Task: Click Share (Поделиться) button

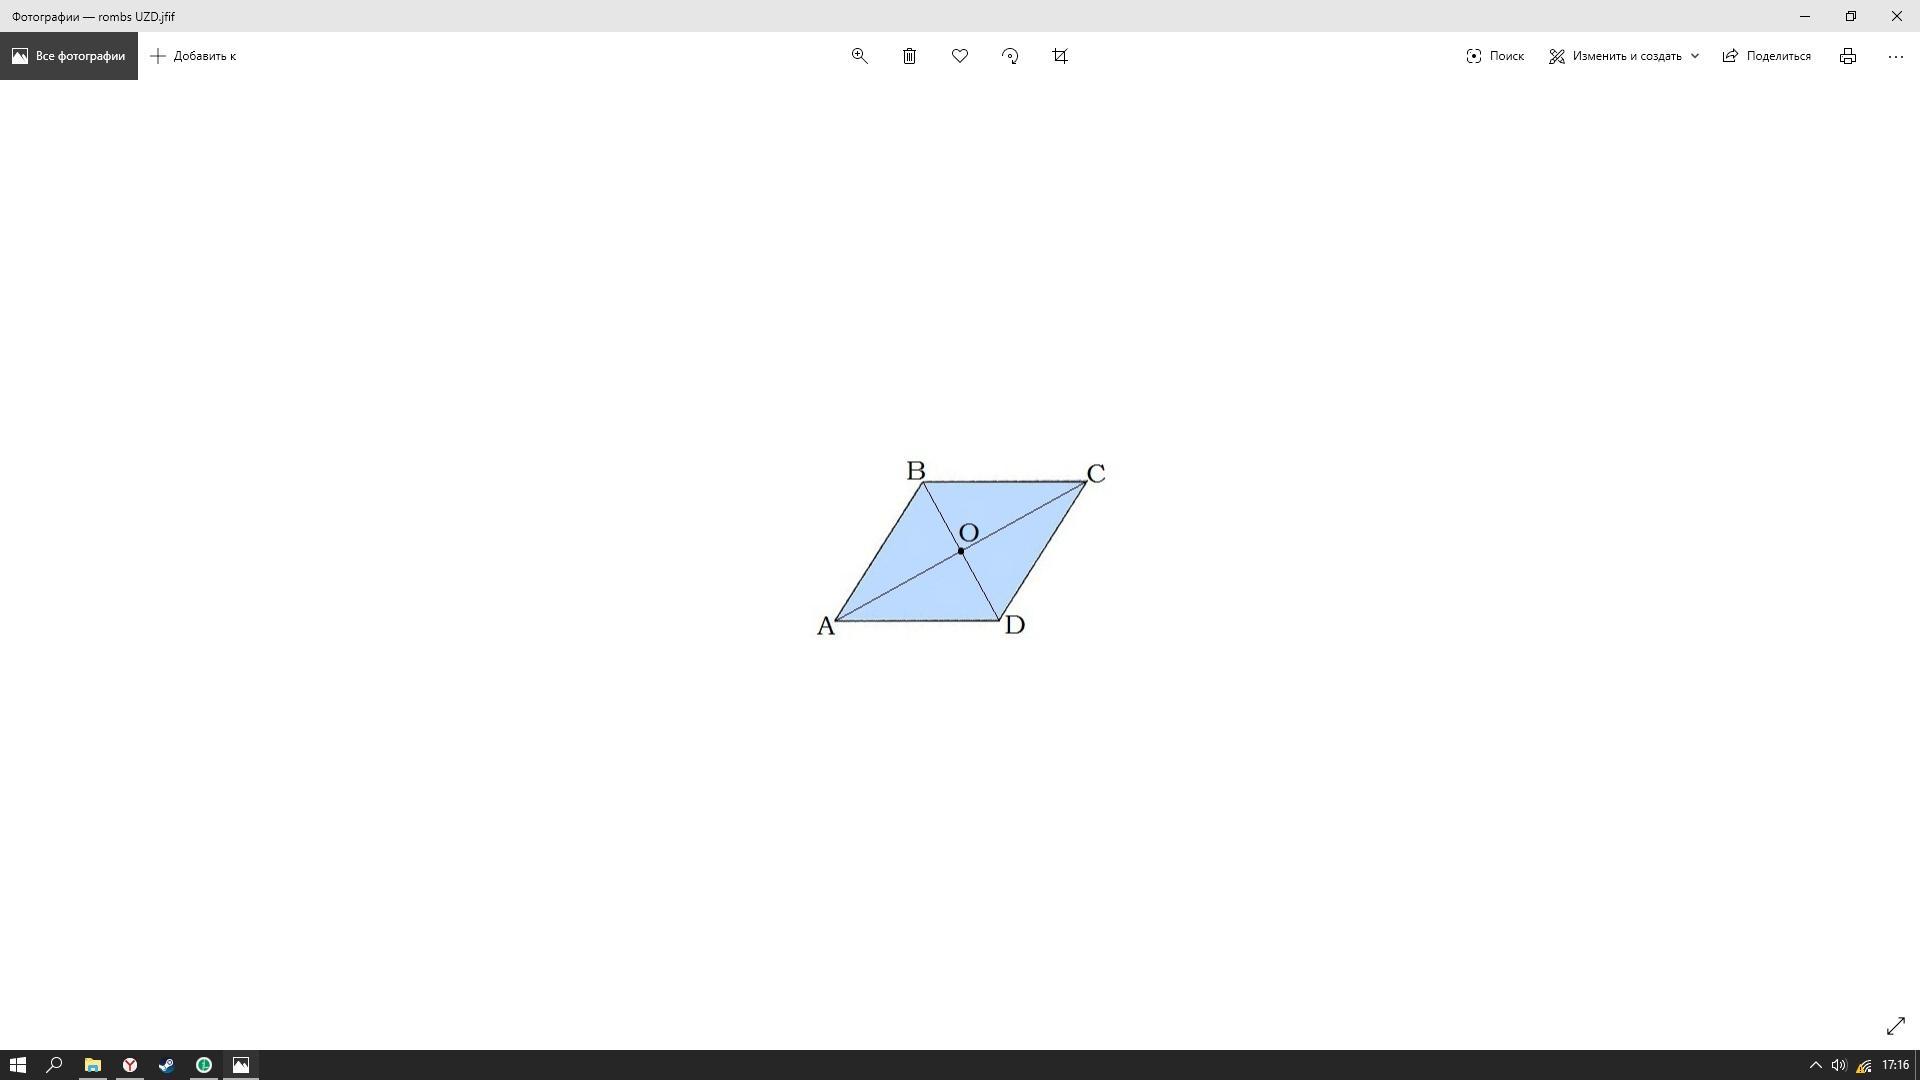Action: point(1766,56)
